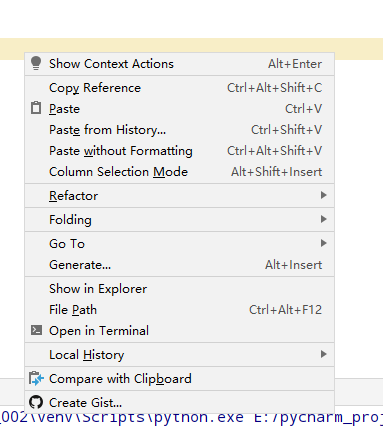Click the clipboard Paste icon
This screenshot has width=383, height=430.
(x=36, y=108)
